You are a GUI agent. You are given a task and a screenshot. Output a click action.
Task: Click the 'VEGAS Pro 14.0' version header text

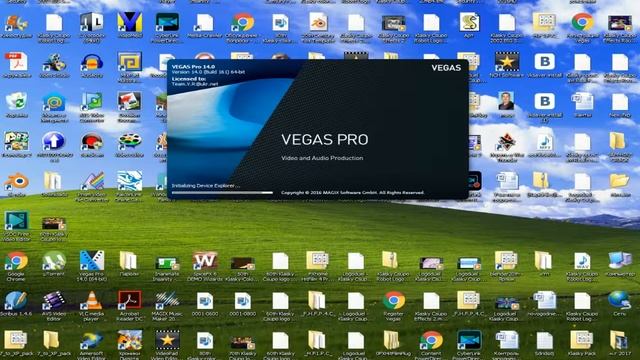[193, 67]
